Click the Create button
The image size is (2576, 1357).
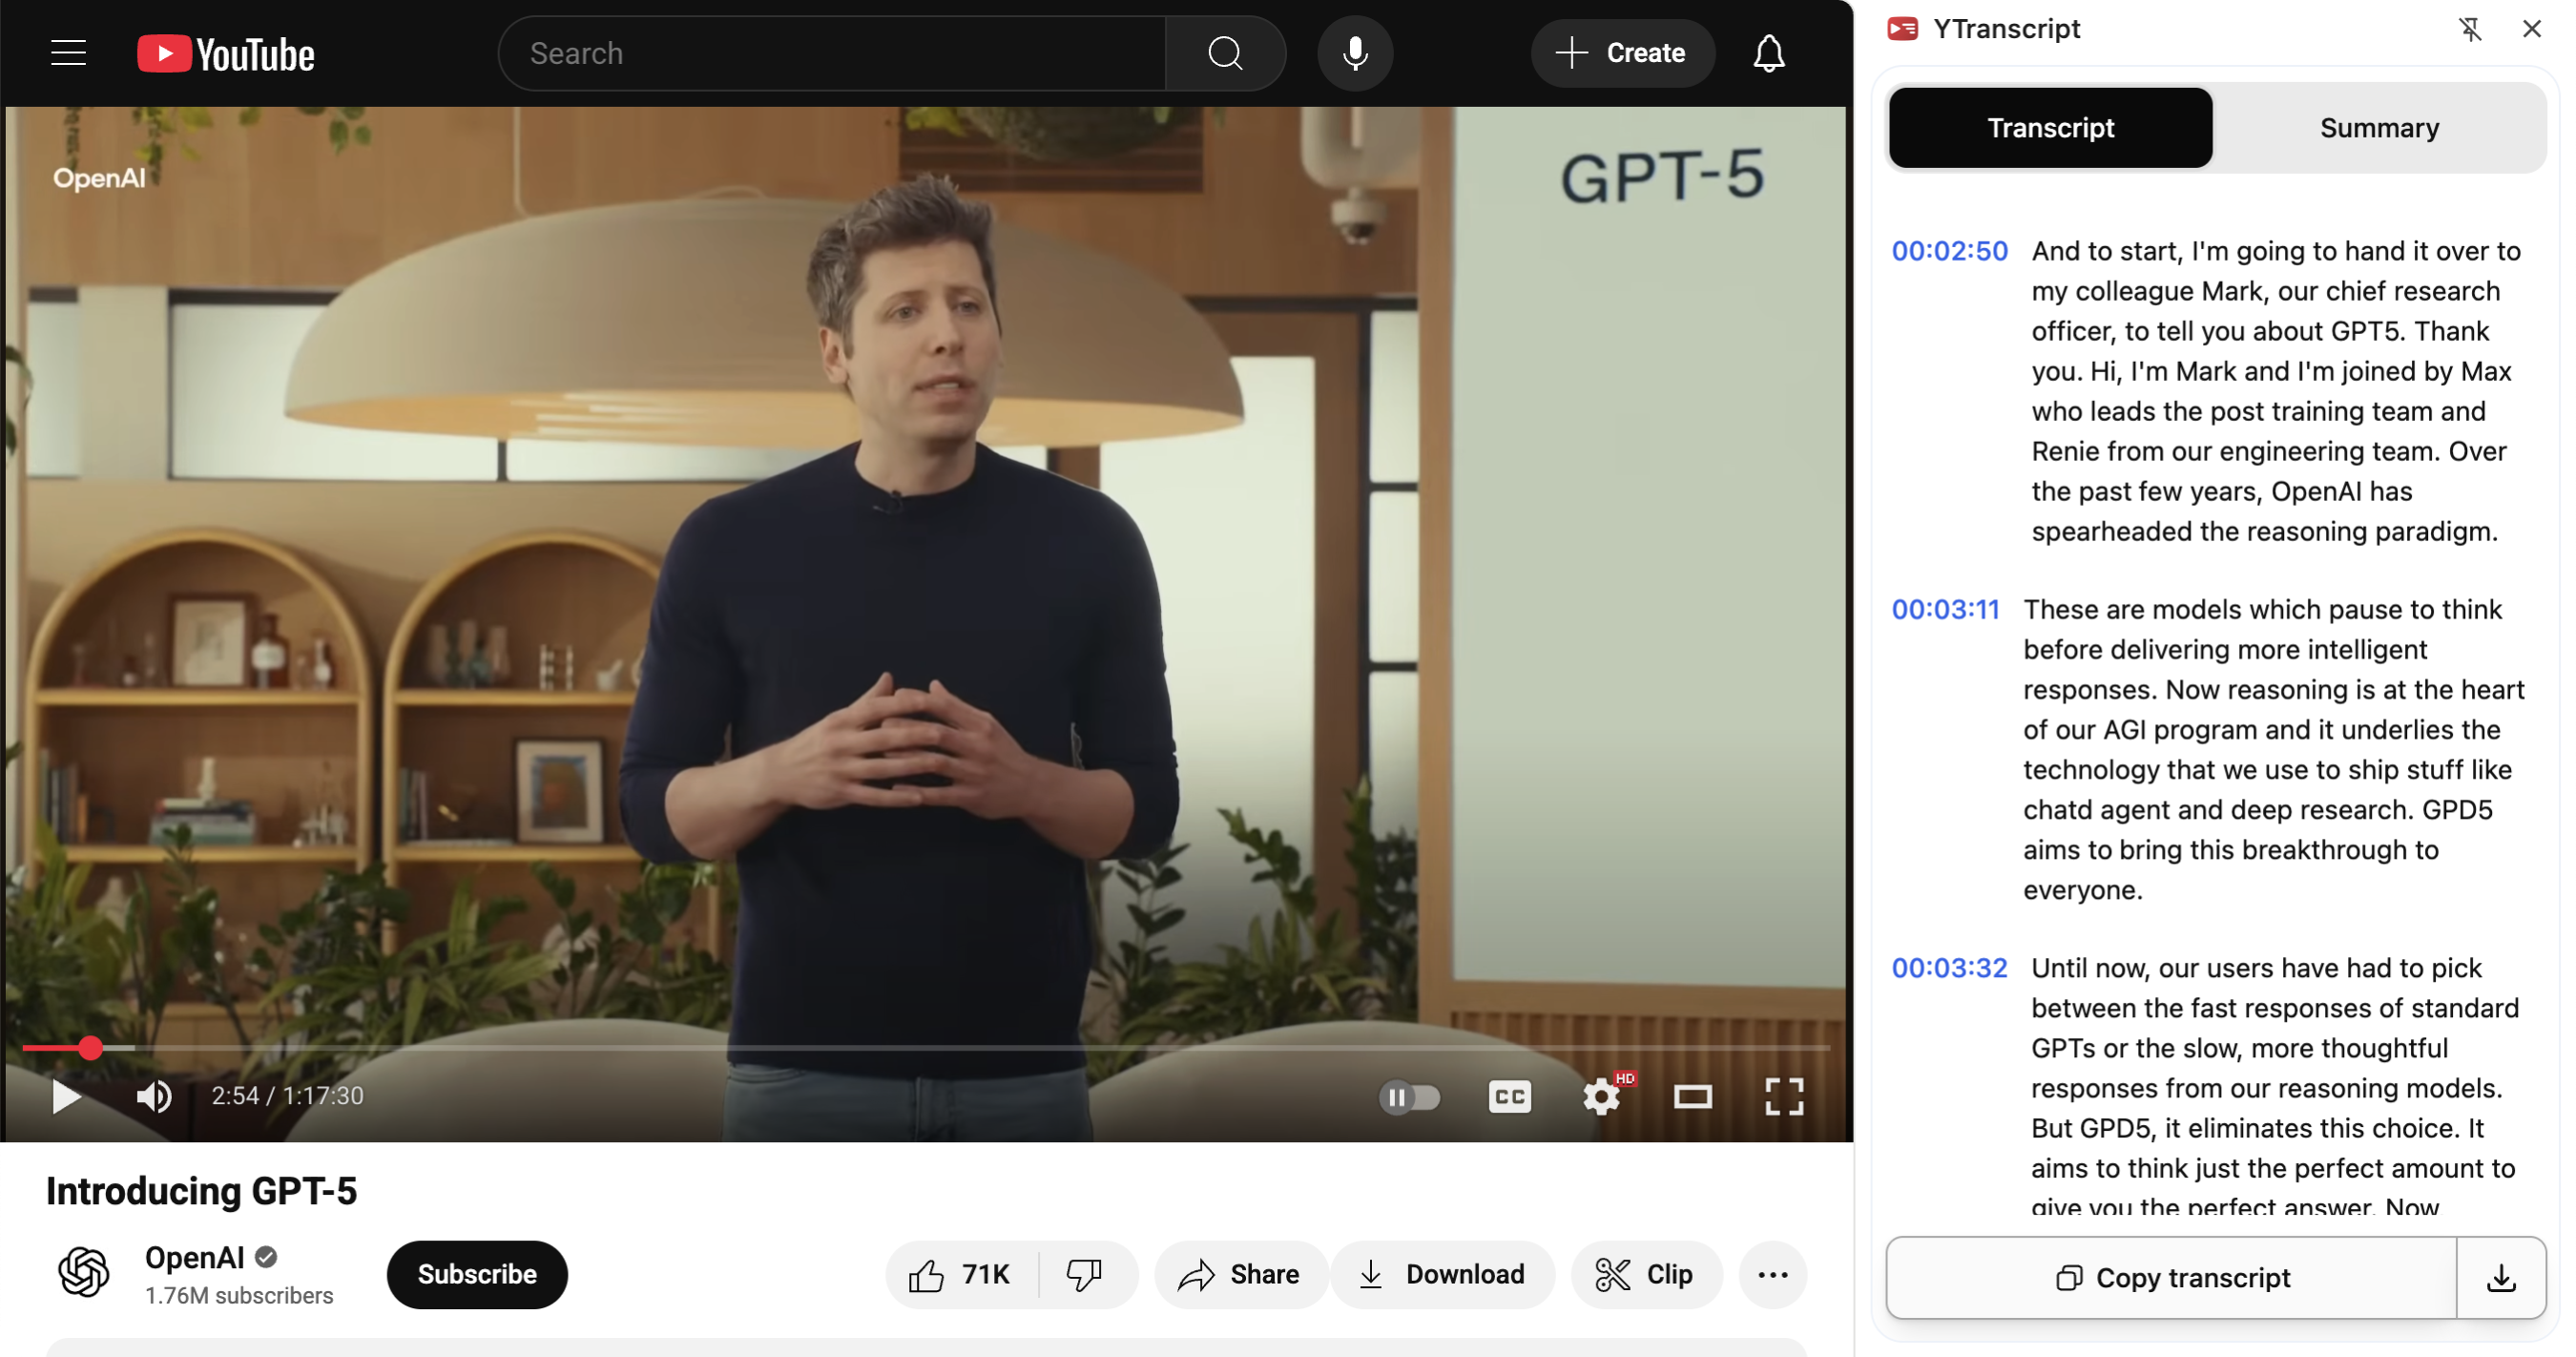[x=1622, y=53]
